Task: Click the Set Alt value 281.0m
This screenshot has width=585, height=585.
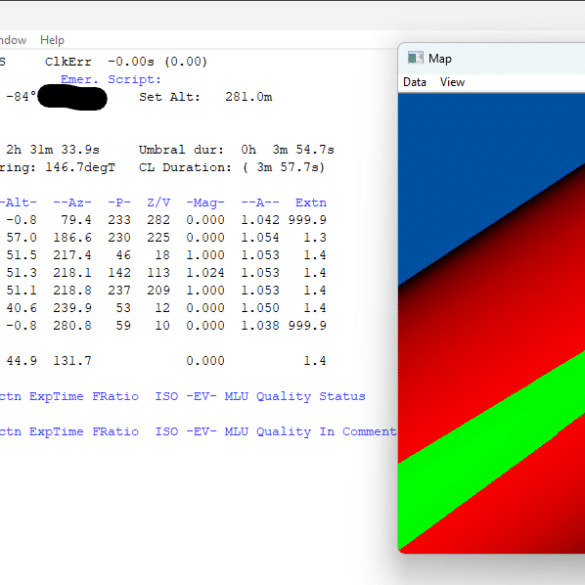Action: [x=248, y=97]
